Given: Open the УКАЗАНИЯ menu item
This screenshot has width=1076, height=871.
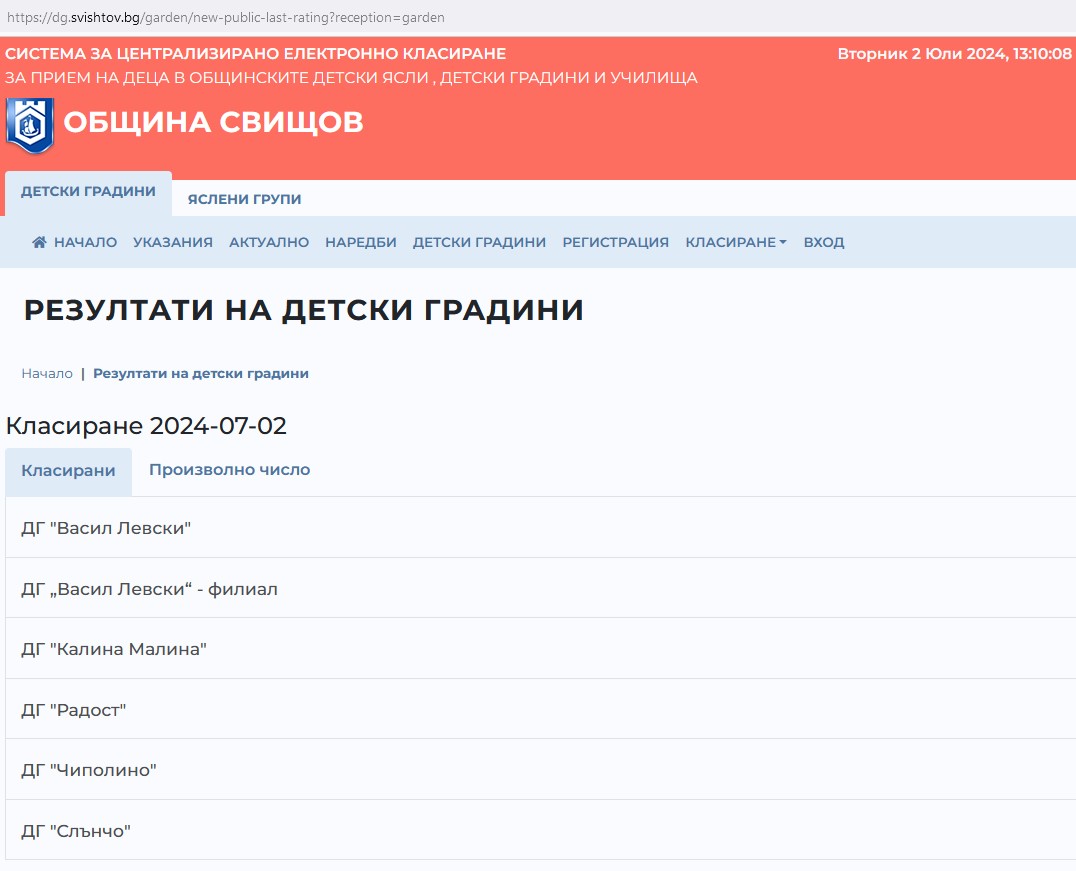Looking at the screenshot, I should (x=173, y=242).
